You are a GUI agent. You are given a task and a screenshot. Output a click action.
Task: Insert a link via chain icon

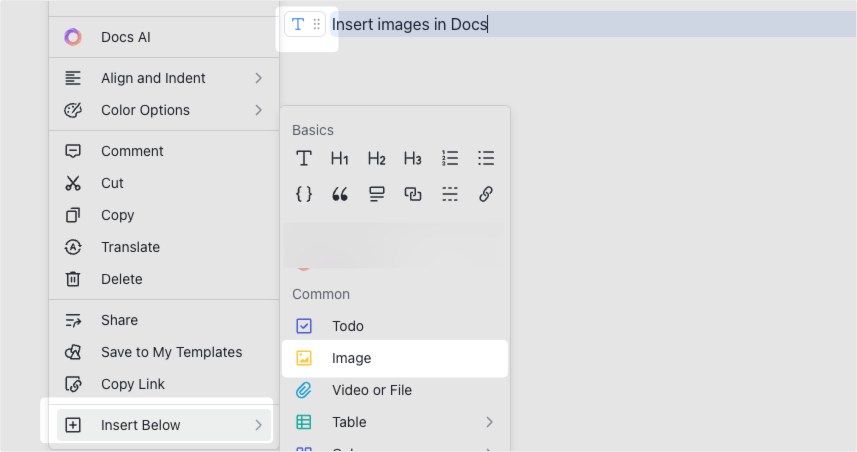coord(486,194)
